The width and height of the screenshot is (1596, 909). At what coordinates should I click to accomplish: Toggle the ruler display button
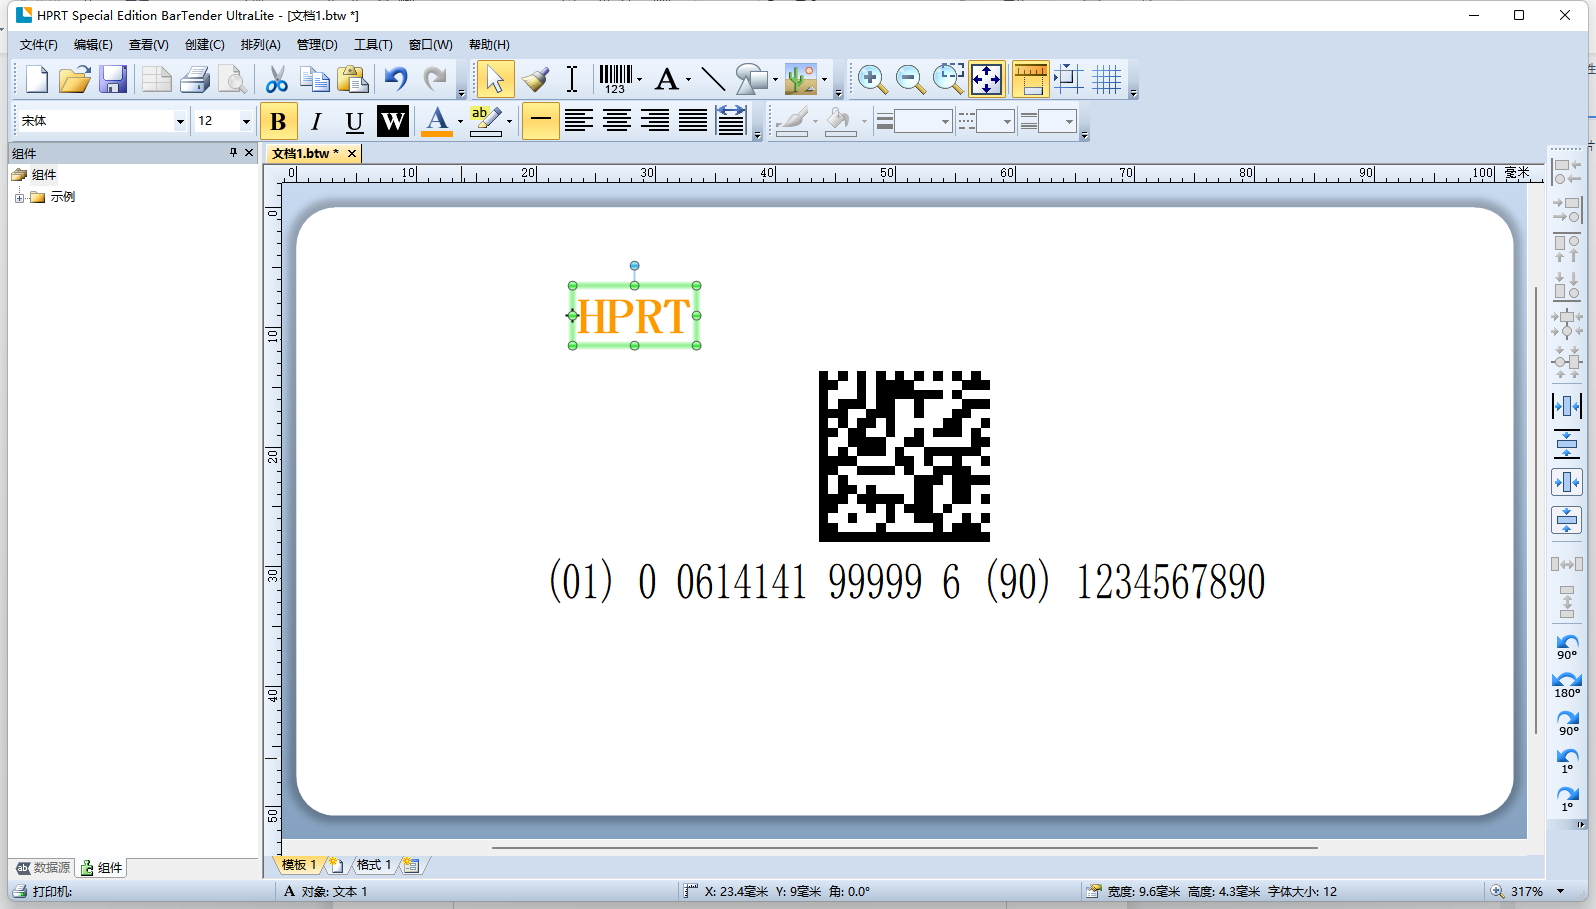click(1030, 79)
